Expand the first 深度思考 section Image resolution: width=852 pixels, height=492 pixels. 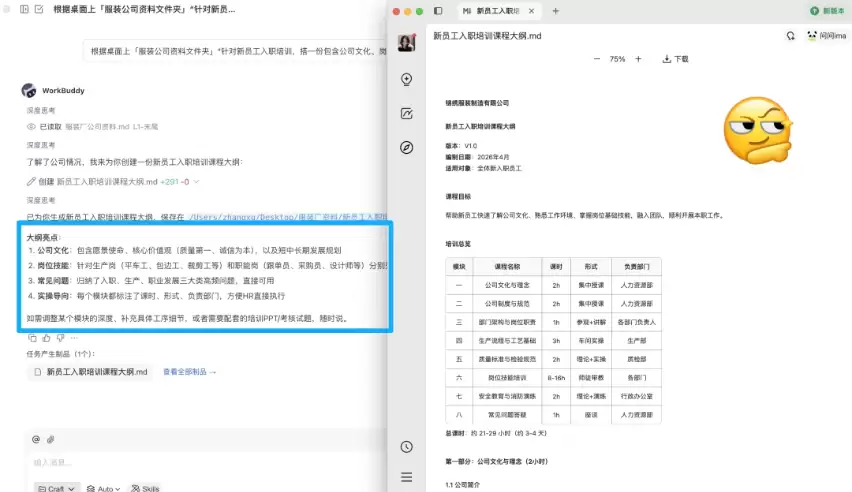click(x=41, y=110)
